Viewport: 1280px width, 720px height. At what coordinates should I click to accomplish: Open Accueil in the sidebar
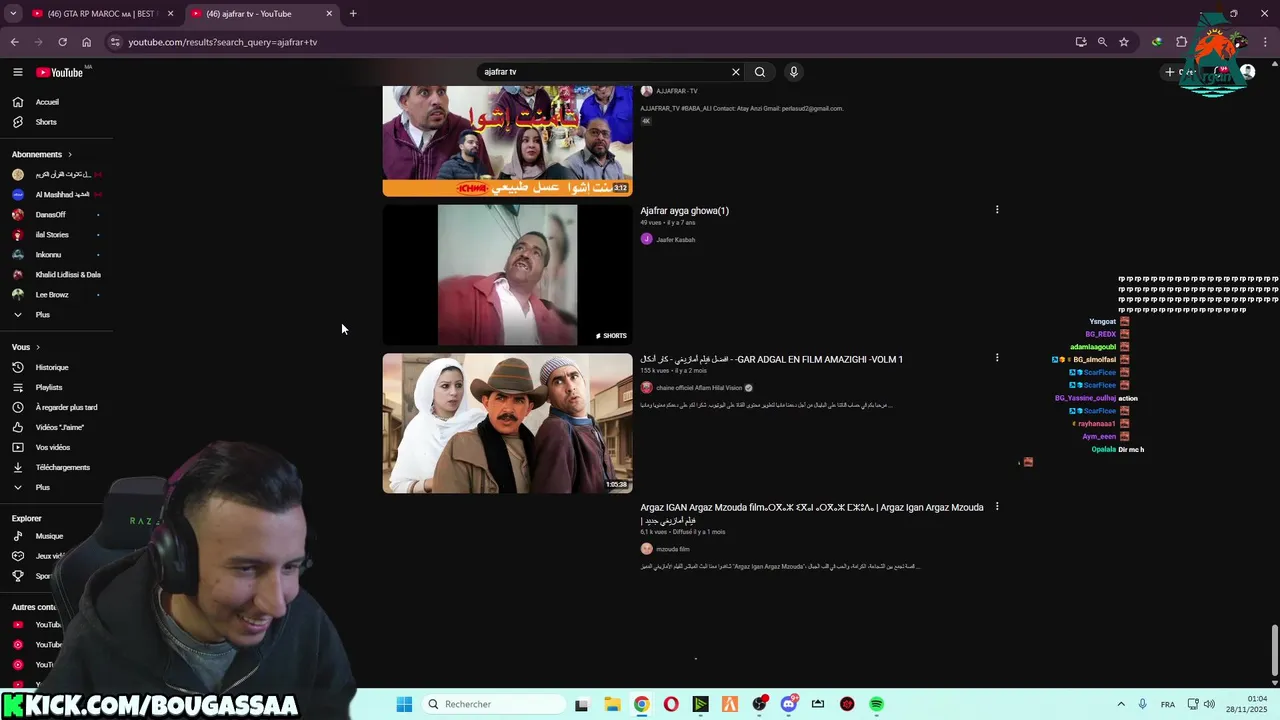tap(47, 102)
